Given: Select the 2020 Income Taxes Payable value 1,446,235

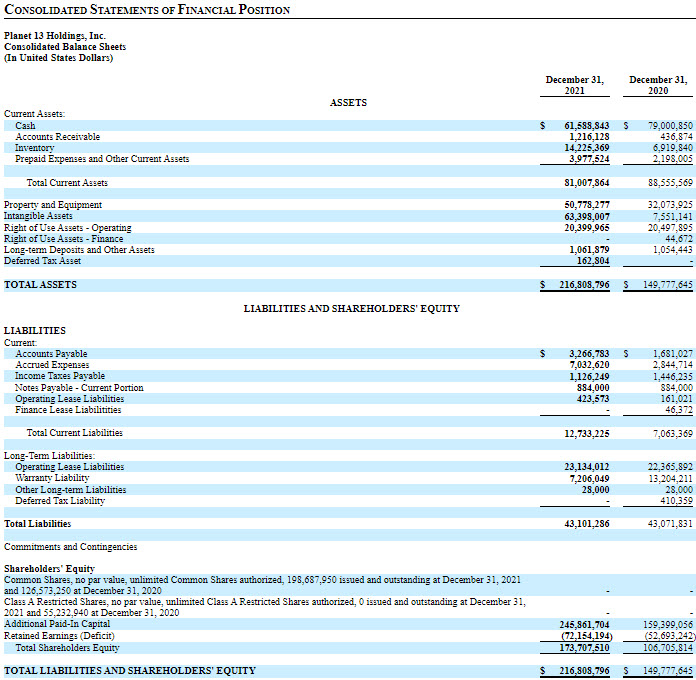Looking at the screenshot, I should tap(666, 376).
